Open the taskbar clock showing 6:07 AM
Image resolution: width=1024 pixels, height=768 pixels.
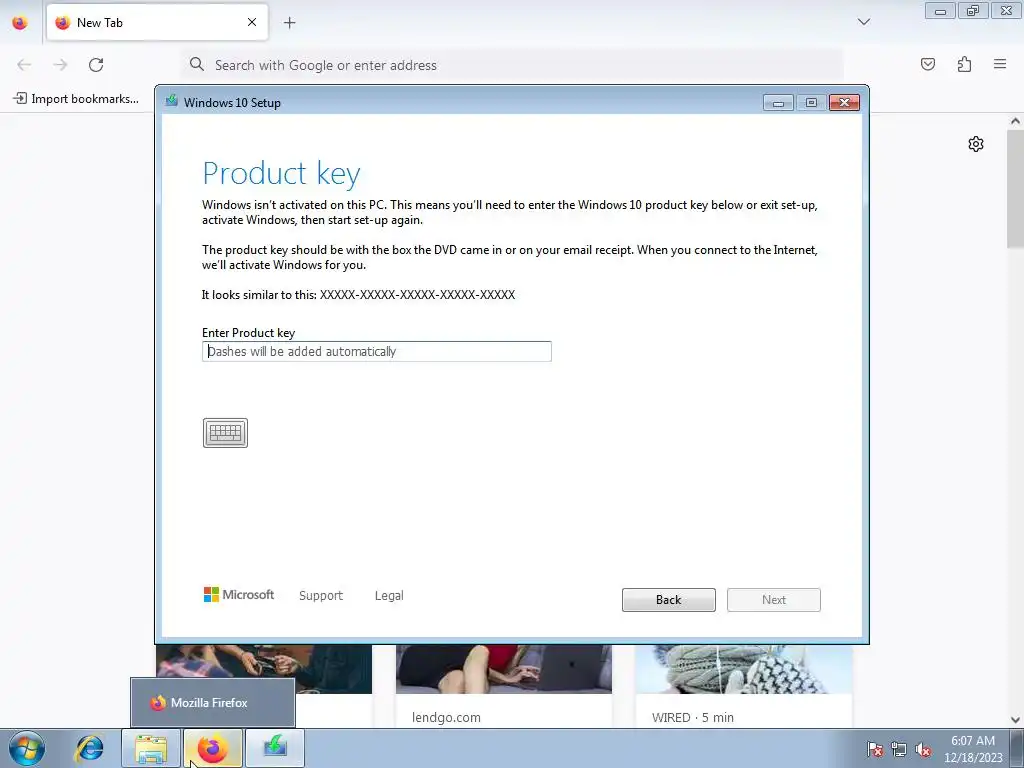[x=973, y=749]
